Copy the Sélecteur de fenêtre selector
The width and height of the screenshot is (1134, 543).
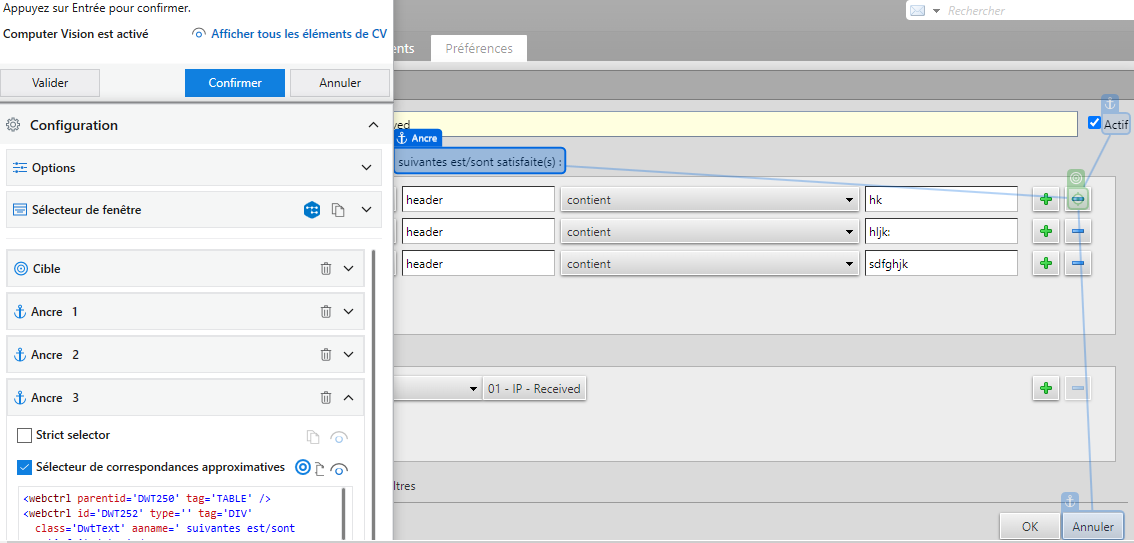[x=338, y=210]
